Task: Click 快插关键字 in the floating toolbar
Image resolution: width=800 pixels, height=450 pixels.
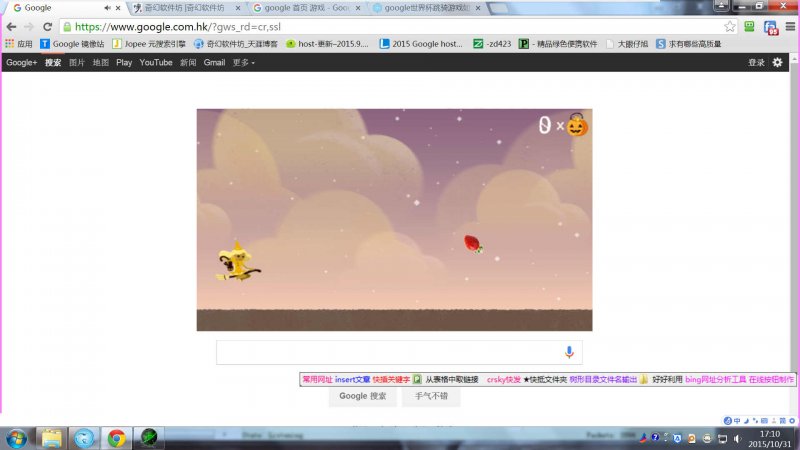Action: [391, 380]
